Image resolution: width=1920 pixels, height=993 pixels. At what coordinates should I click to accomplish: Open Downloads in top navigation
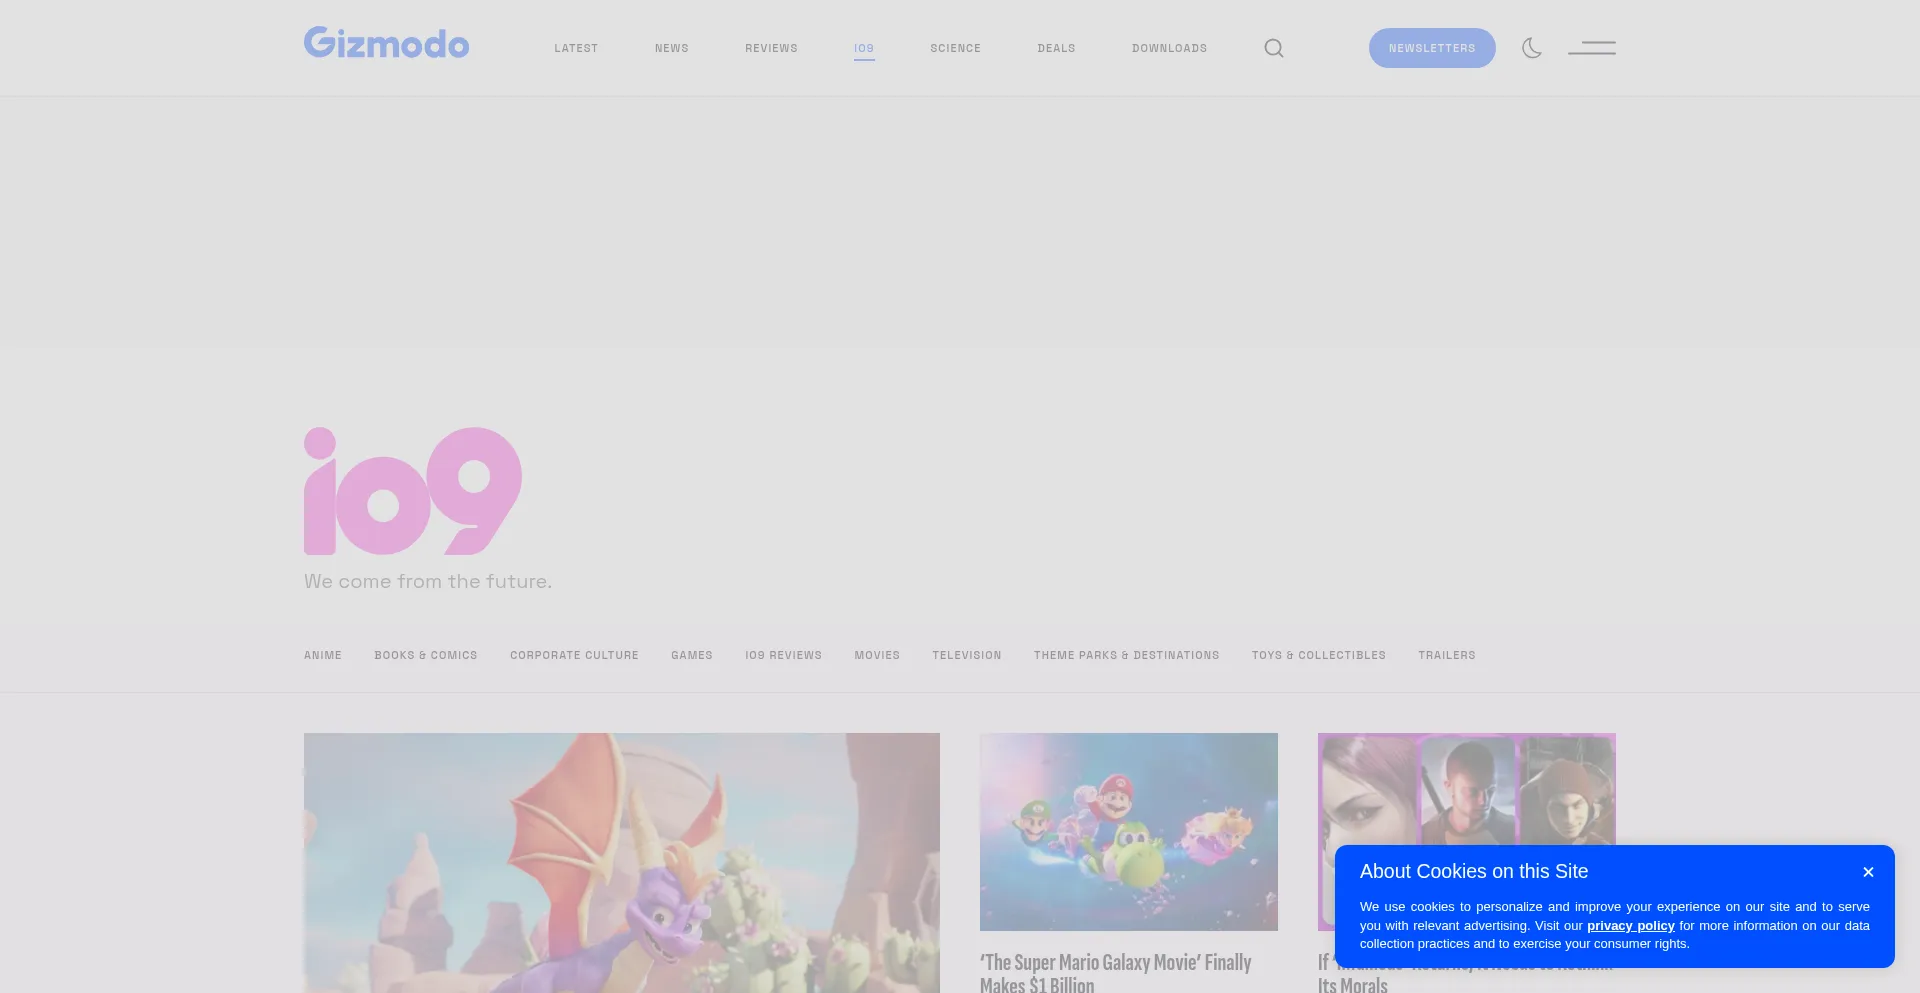point(1169,48)
